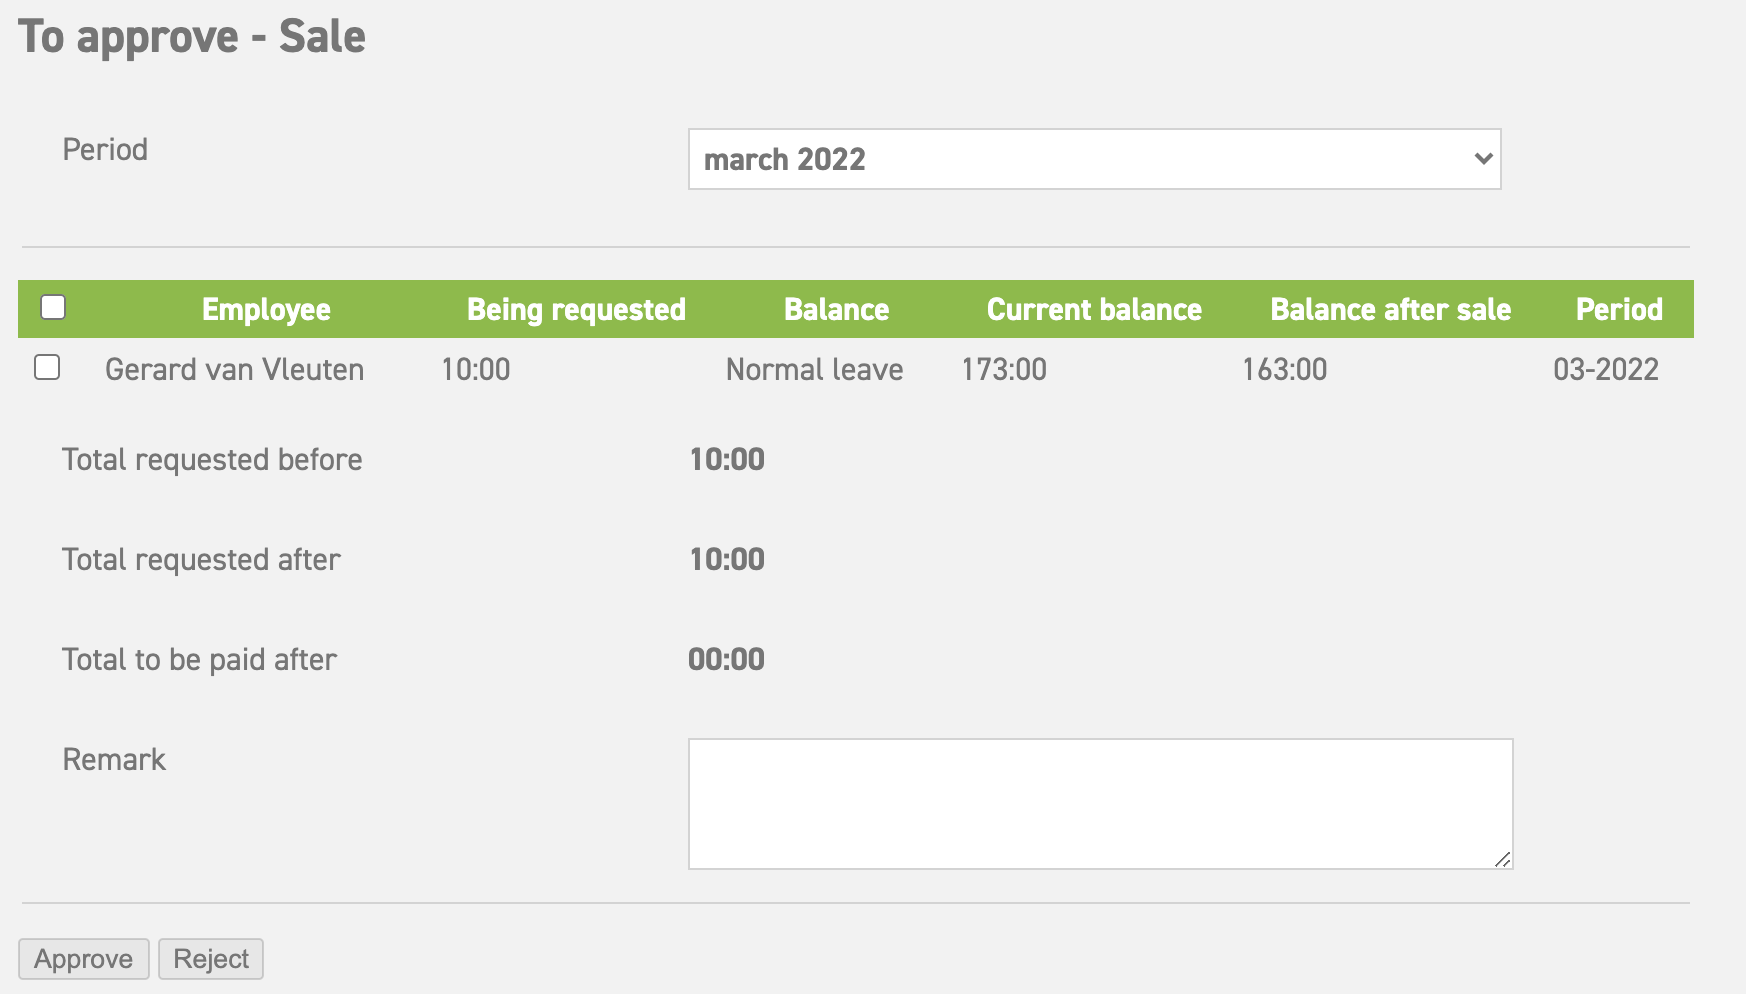
Task: Click the Being requested column header
Action: coord(576,309)
